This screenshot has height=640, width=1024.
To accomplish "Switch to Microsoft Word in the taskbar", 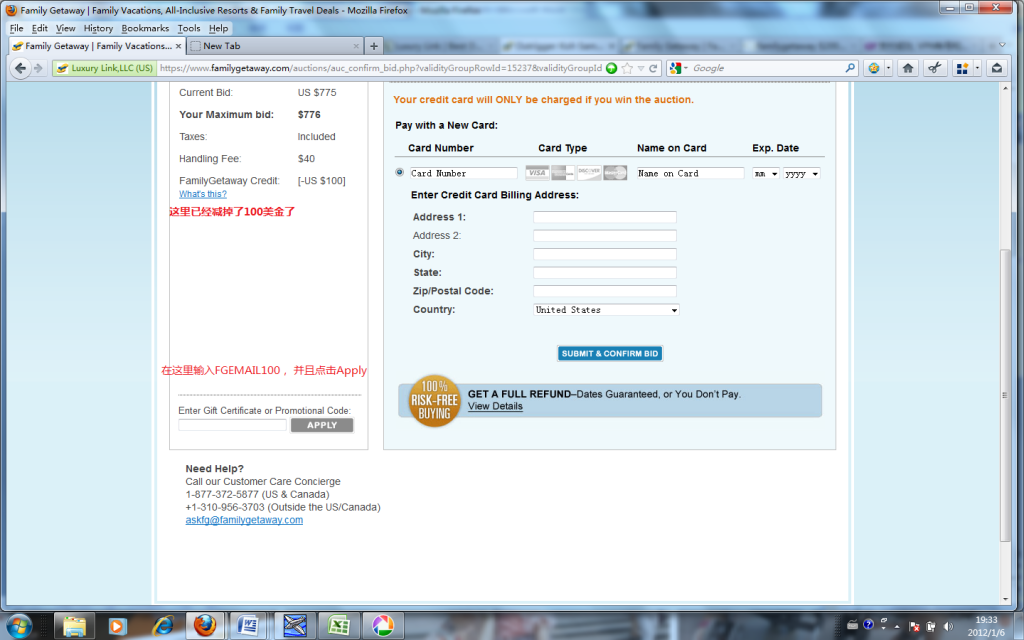I will coord(248,626).
